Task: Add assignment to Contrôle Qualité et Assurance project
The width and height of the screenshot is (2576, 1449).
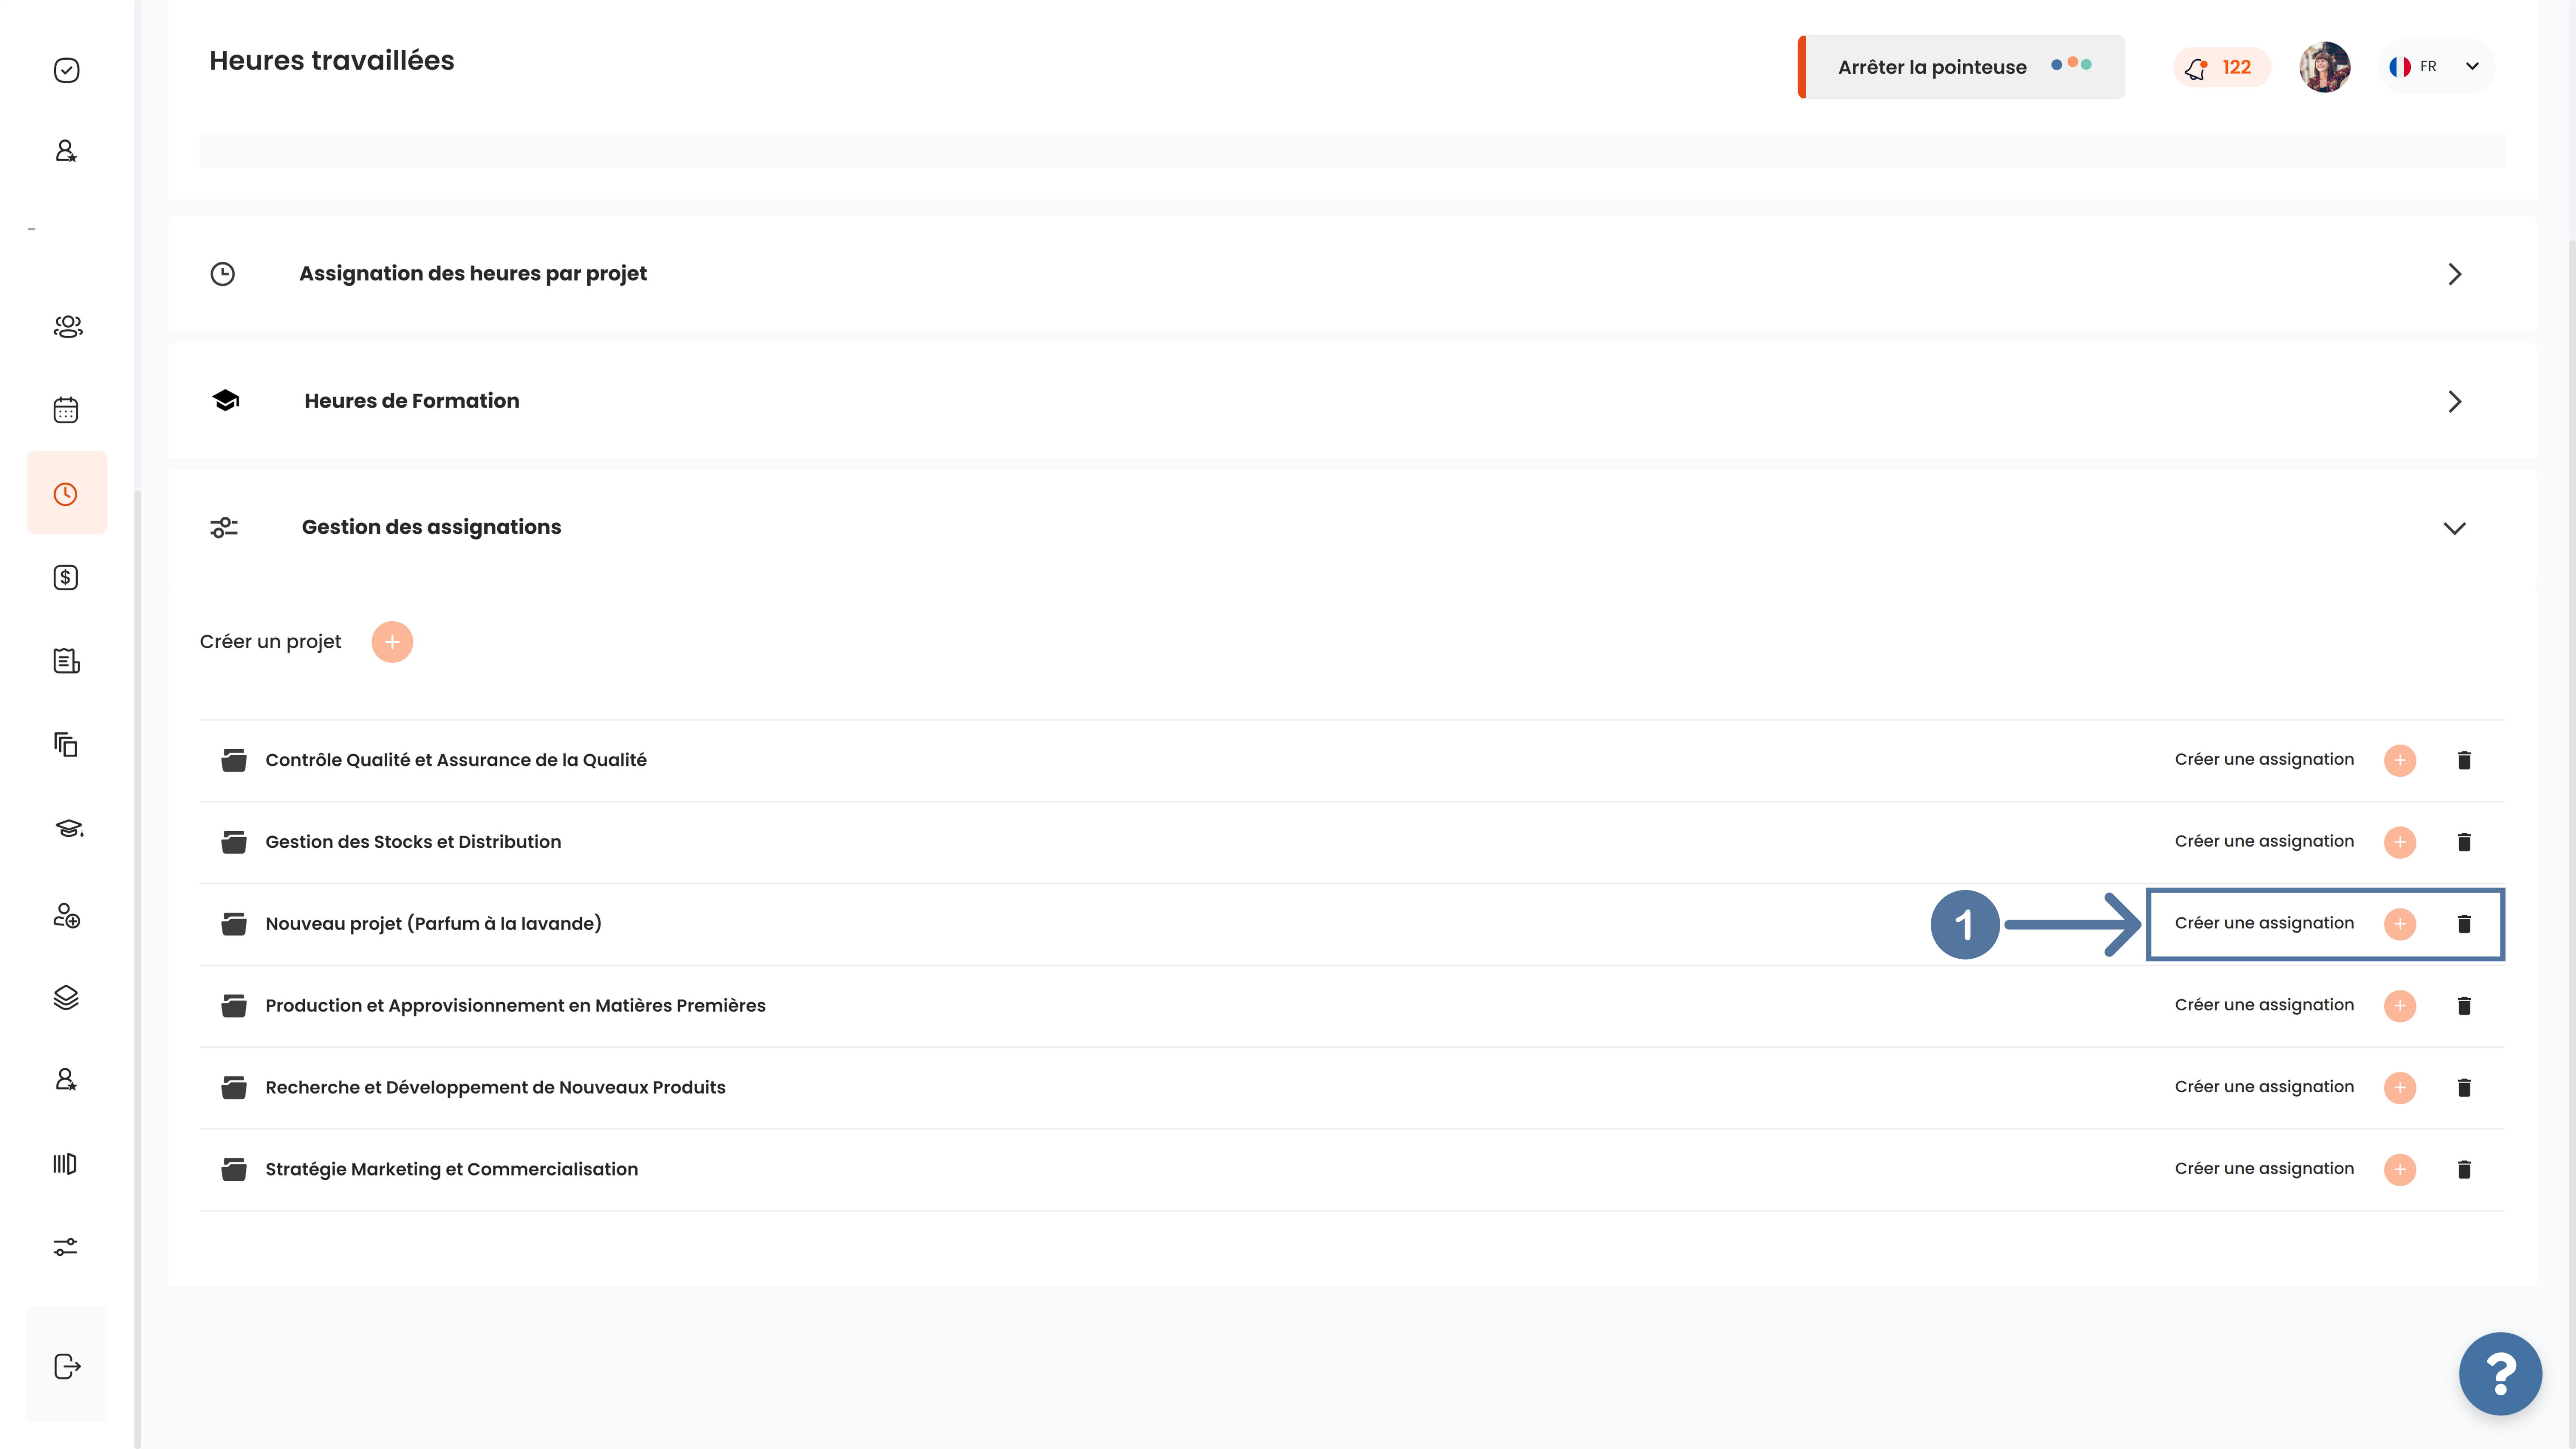Action: click(x=2400, y=760)
